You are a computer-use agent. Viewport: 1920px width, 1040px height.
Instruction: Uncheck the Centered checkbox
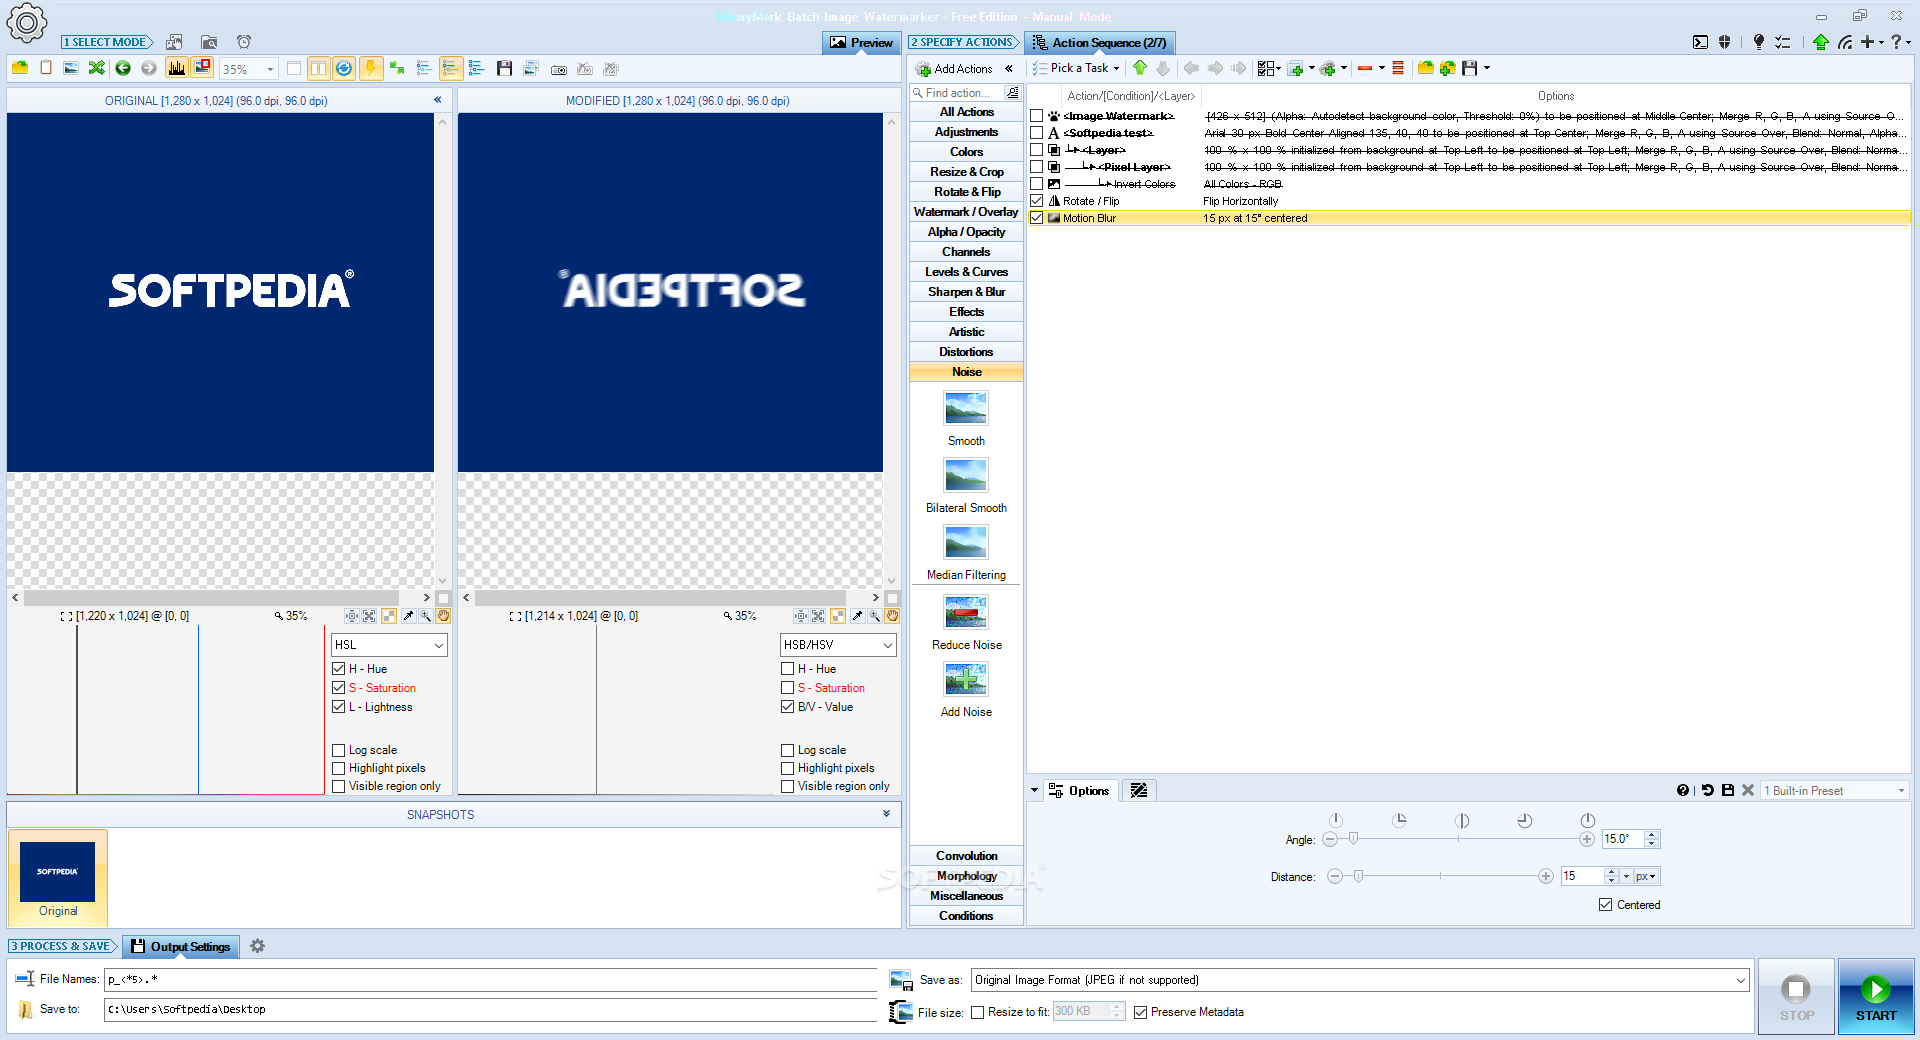point(1606,905)
